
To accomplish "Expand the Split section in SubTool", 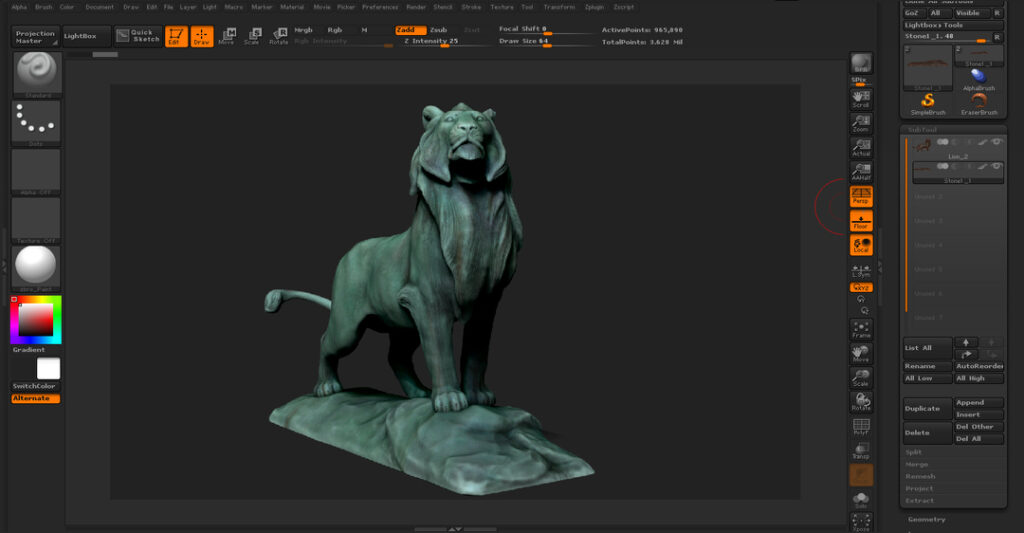I will tap(914, 452).
